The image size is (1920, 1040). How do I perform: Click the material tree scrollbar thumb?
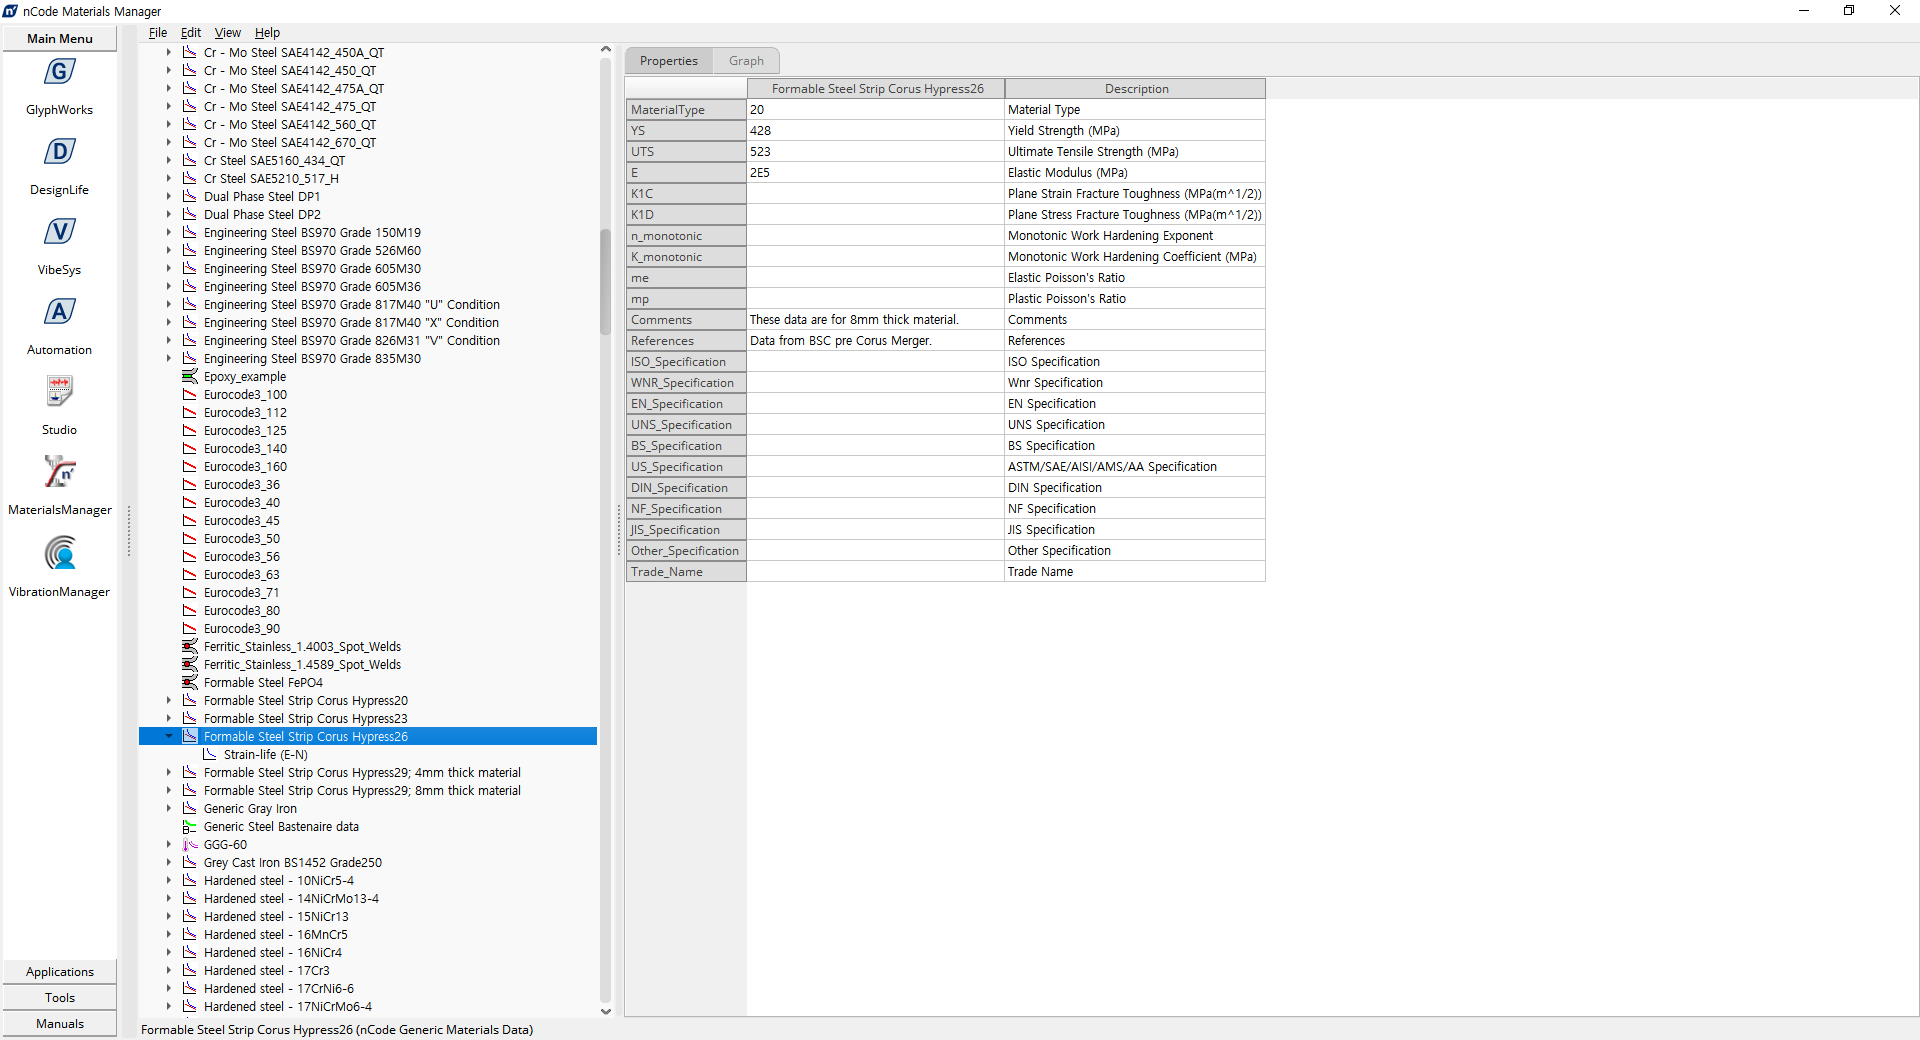(x=605, y=282)
